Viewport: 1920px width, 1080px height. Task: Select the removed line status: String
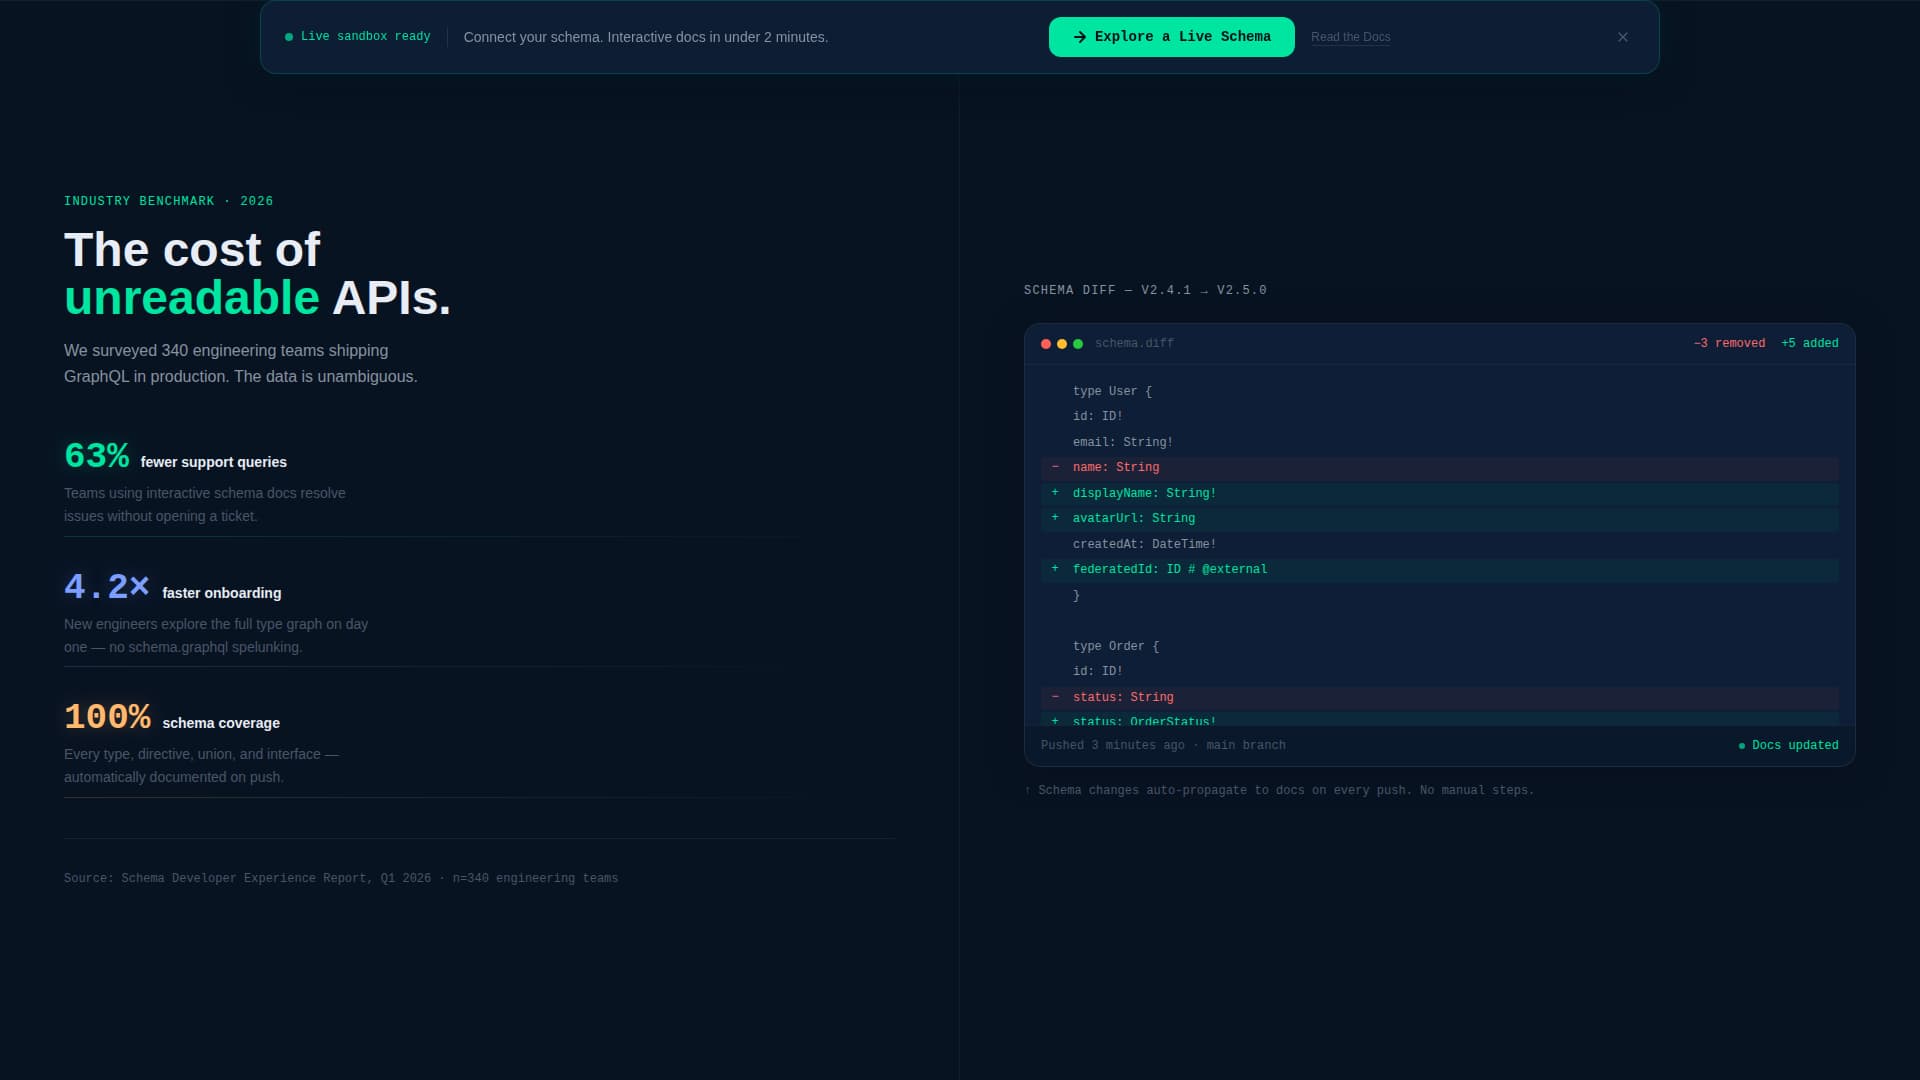point(1439,698)
